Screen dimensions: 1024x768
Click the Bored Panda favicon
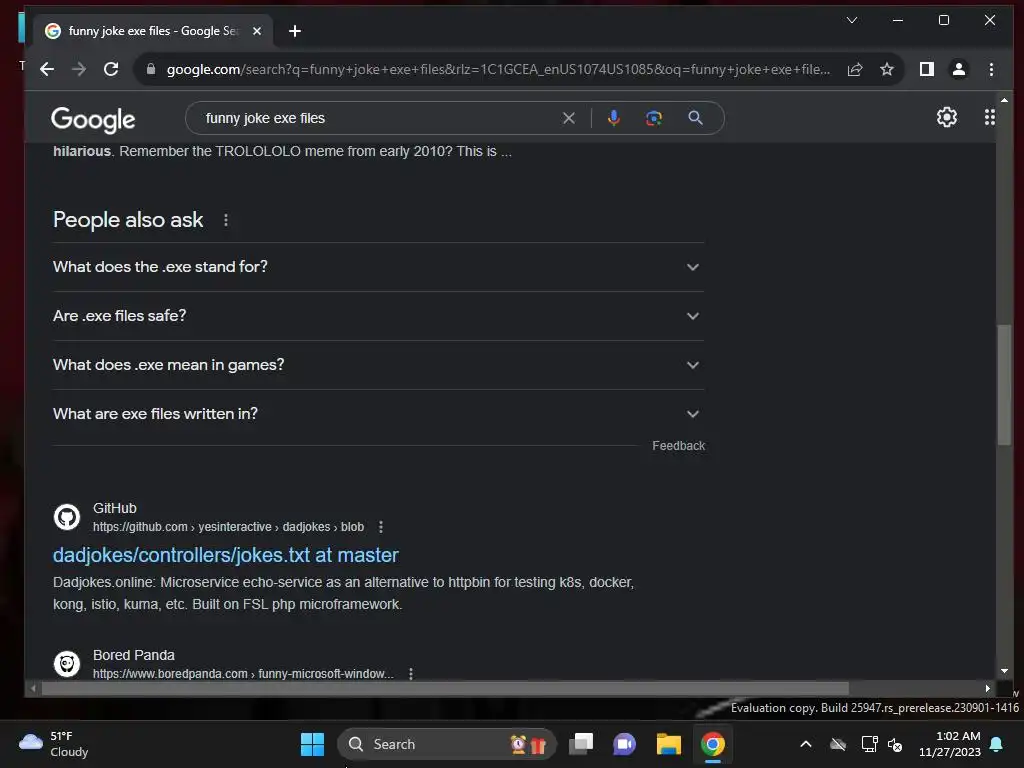click(x=67, y=664)
